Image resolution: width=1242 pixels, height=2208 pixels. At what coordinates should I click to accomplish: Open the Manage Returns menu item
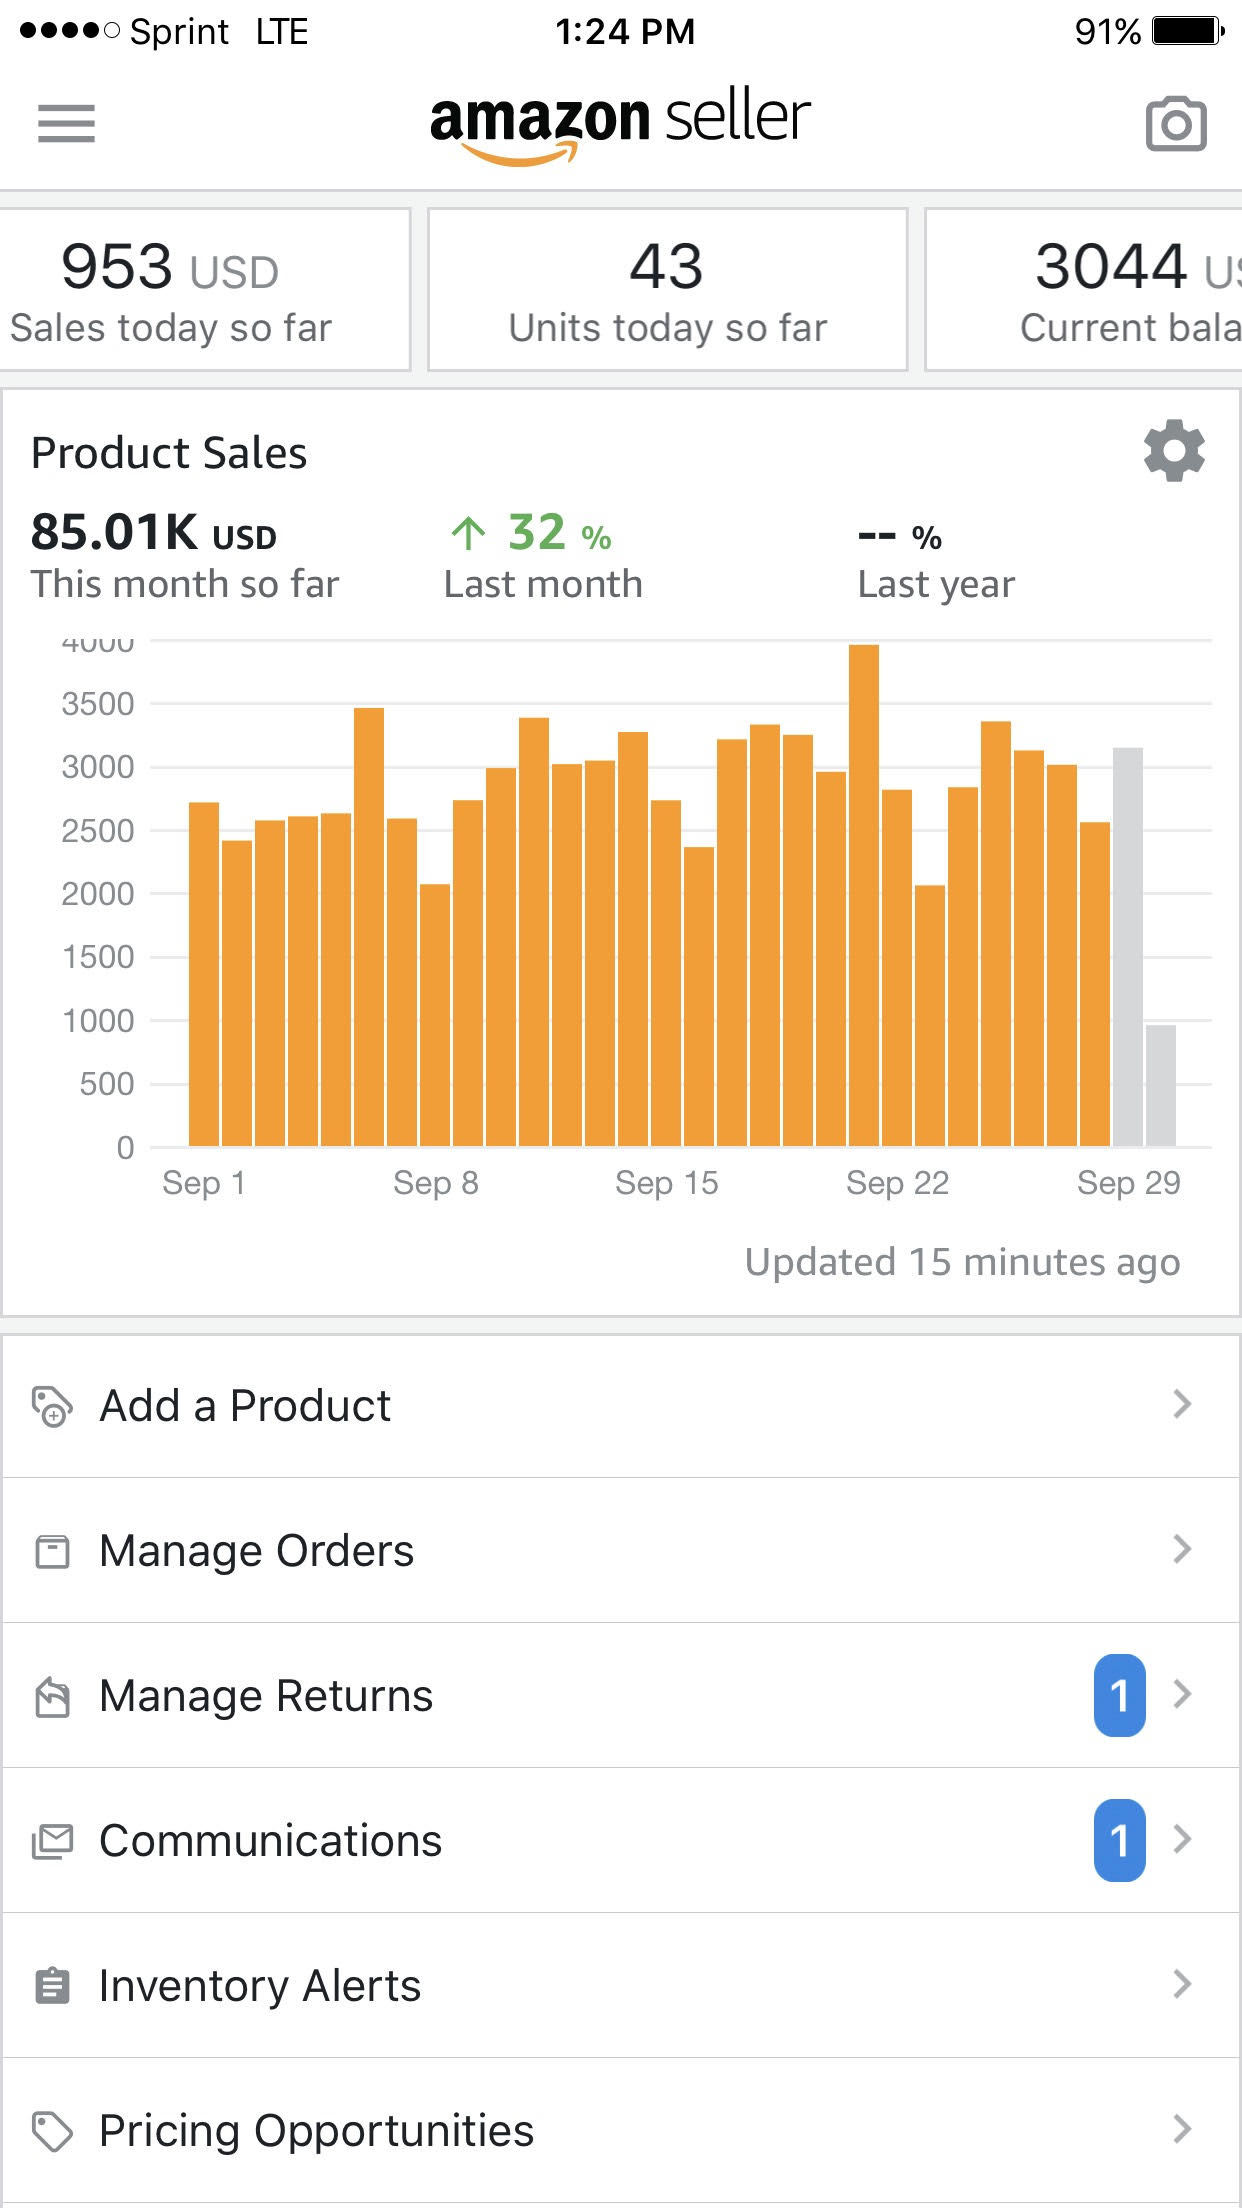[x=266, y=1696]
